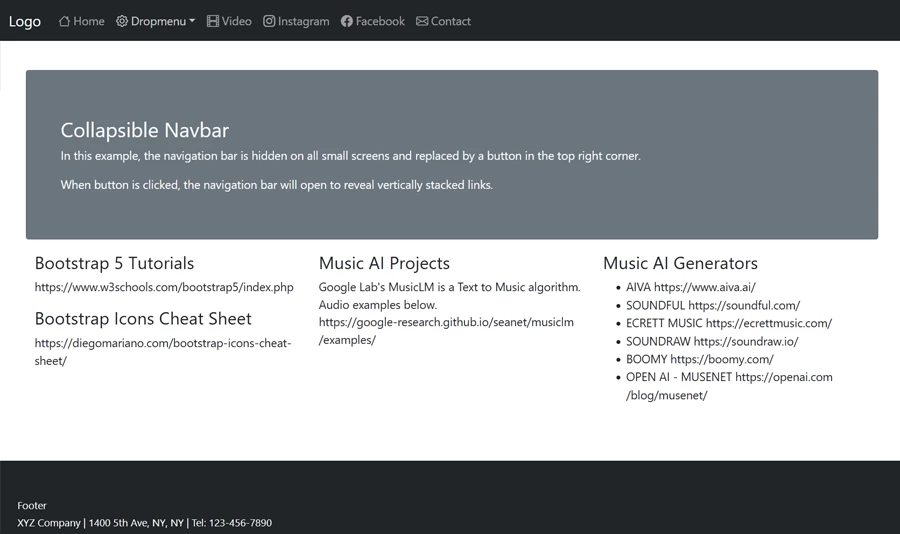Click the google-research musiclm examples URL
The height and width of the screenshot is (534, 900).
(446, 331)
